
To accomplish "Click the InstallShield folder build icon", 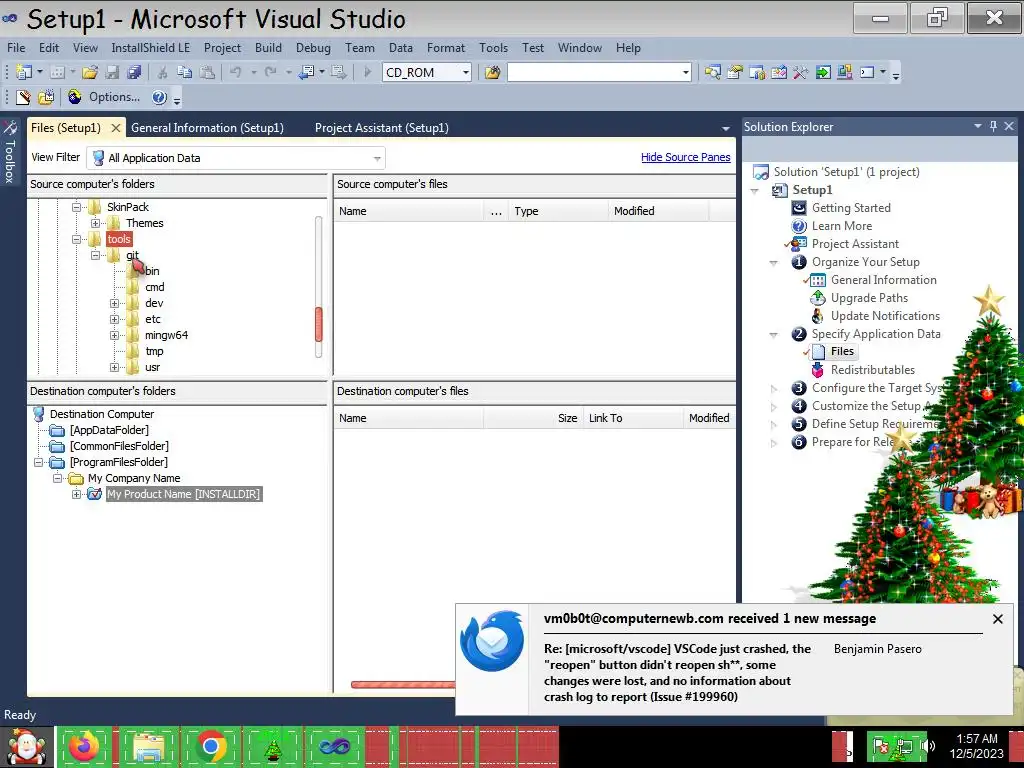I will [x=46, y=97].
